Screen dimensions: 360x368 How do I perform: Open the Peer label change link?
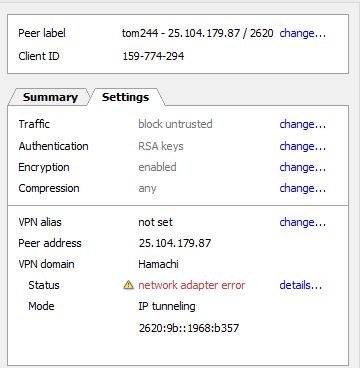[302, 33]
